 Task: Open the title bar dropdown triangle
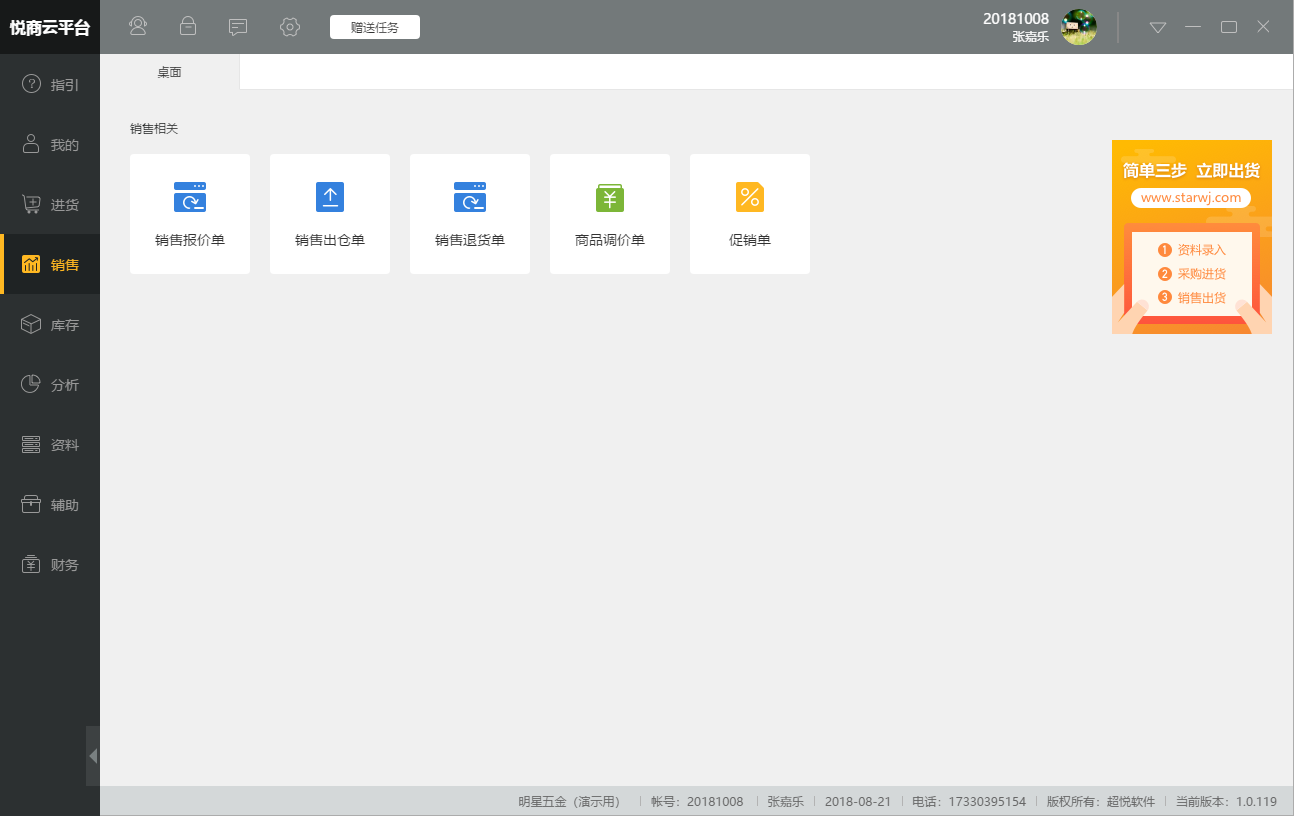1158,27
